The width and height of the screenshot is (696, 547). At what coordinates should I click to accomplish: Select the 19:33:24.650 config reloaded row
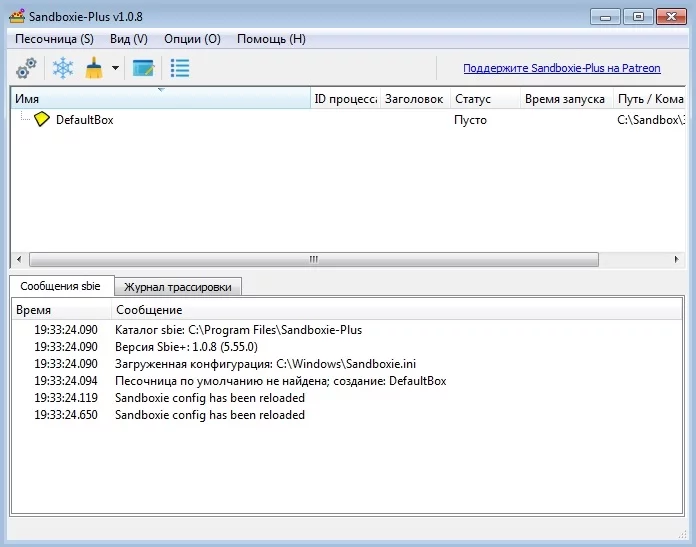coord(347,415)
